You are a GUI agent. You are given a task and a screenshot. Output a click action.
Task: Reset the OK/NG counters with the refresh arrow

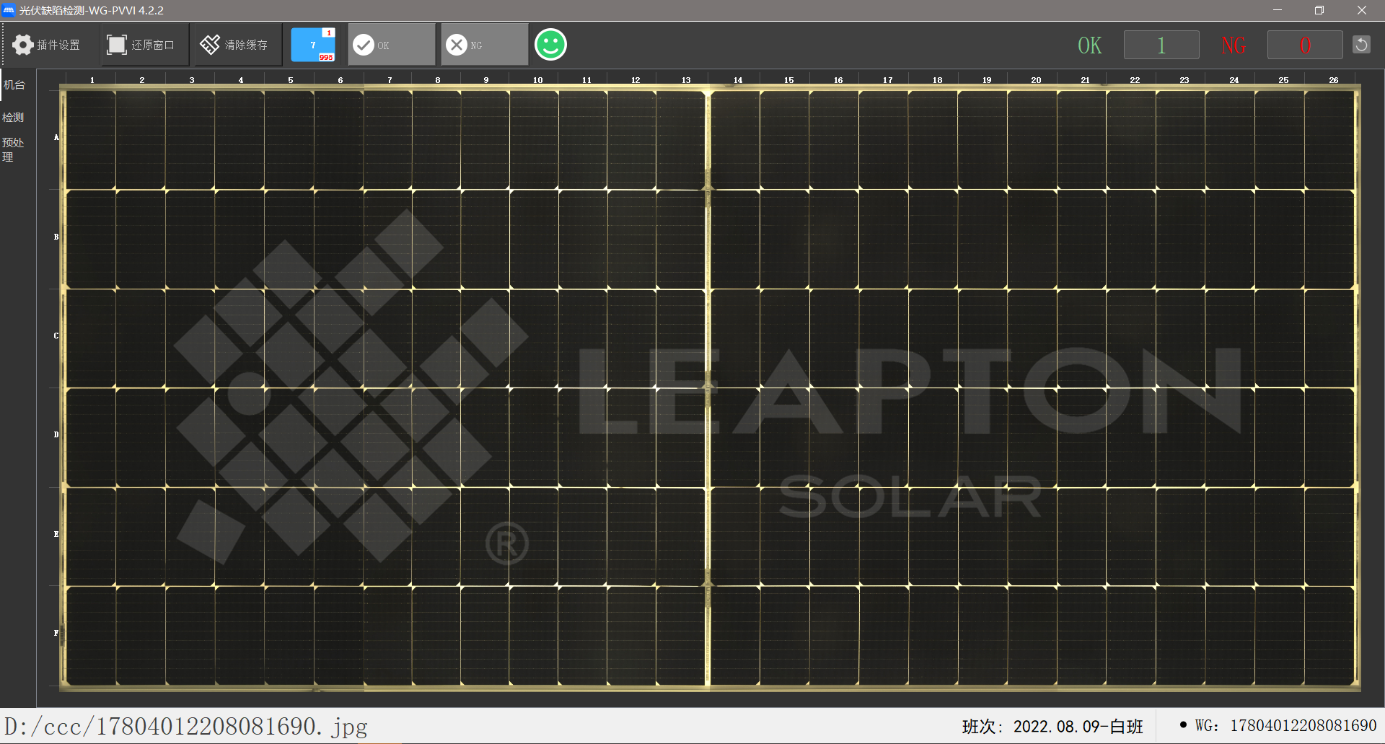pyautogui.click(x=1361, y=45)
